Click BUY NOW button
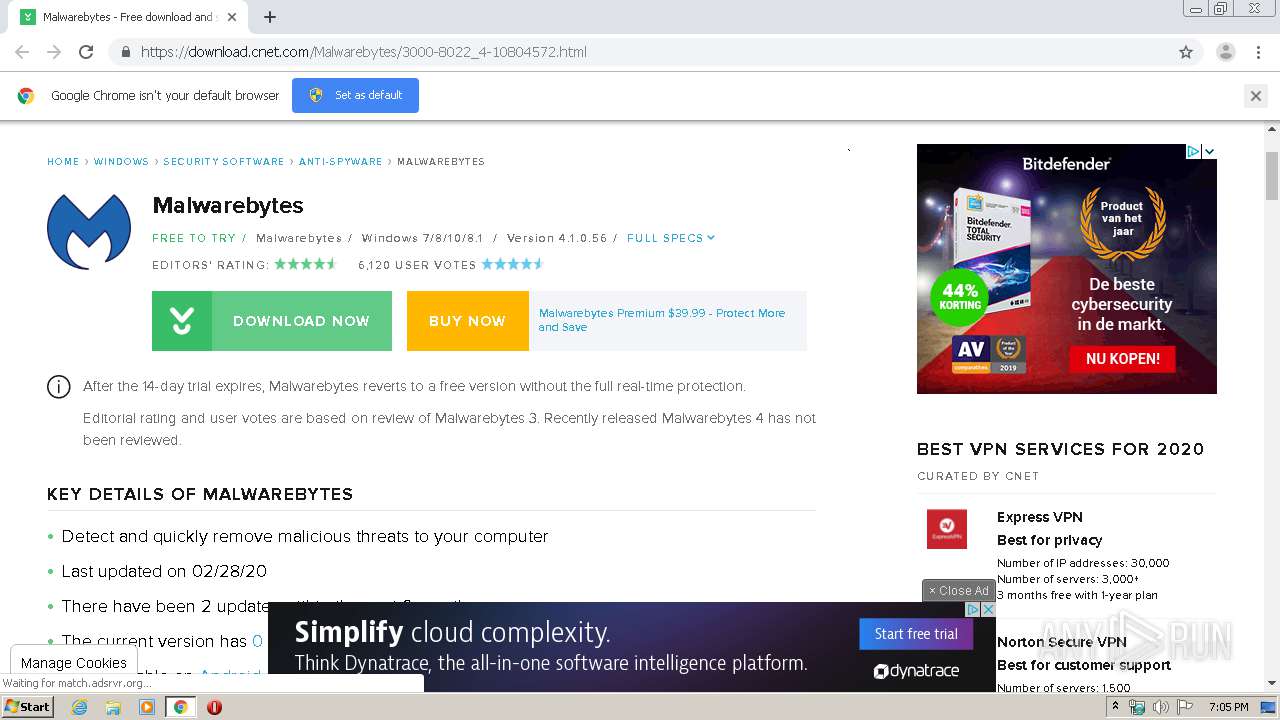Screen dimensions: 1280x720 (x=467, y=321)
